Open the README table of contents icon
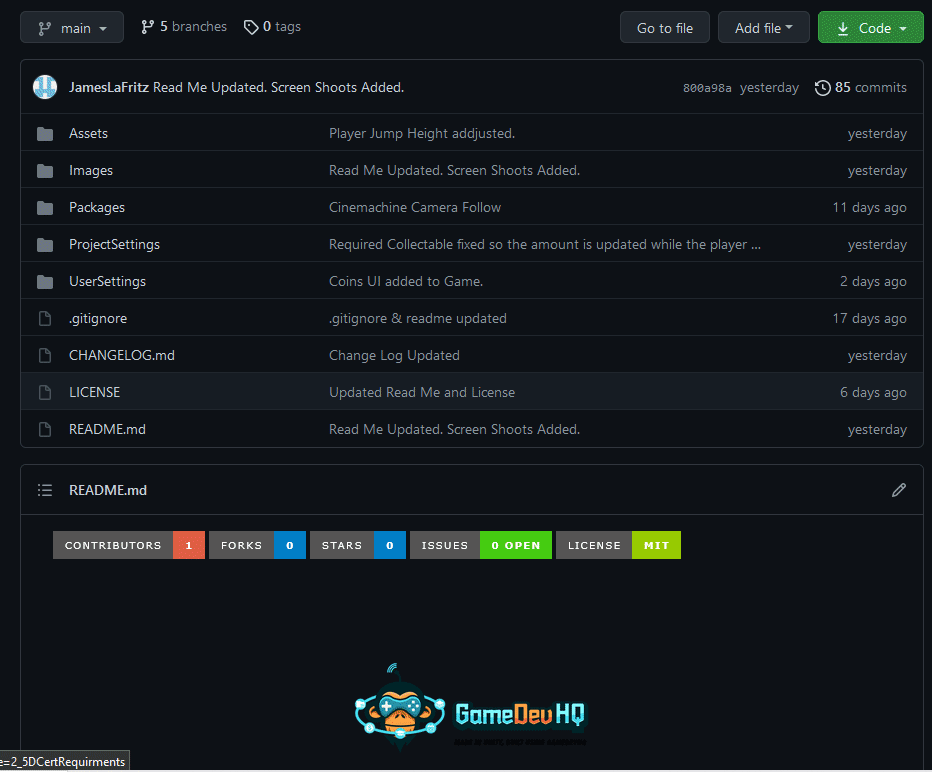 [x=45, y=490]
